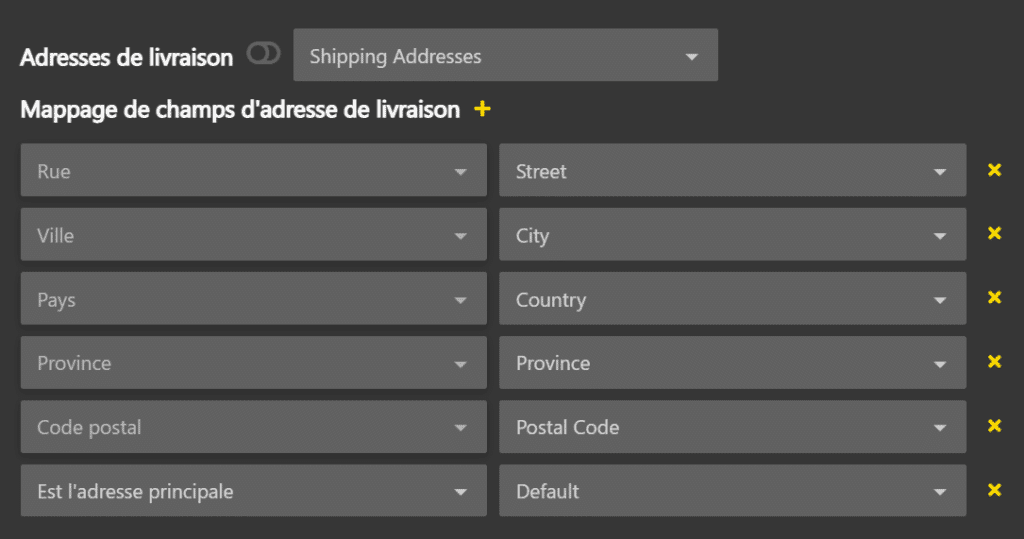Delete the Ville to City mapping row

994,234
